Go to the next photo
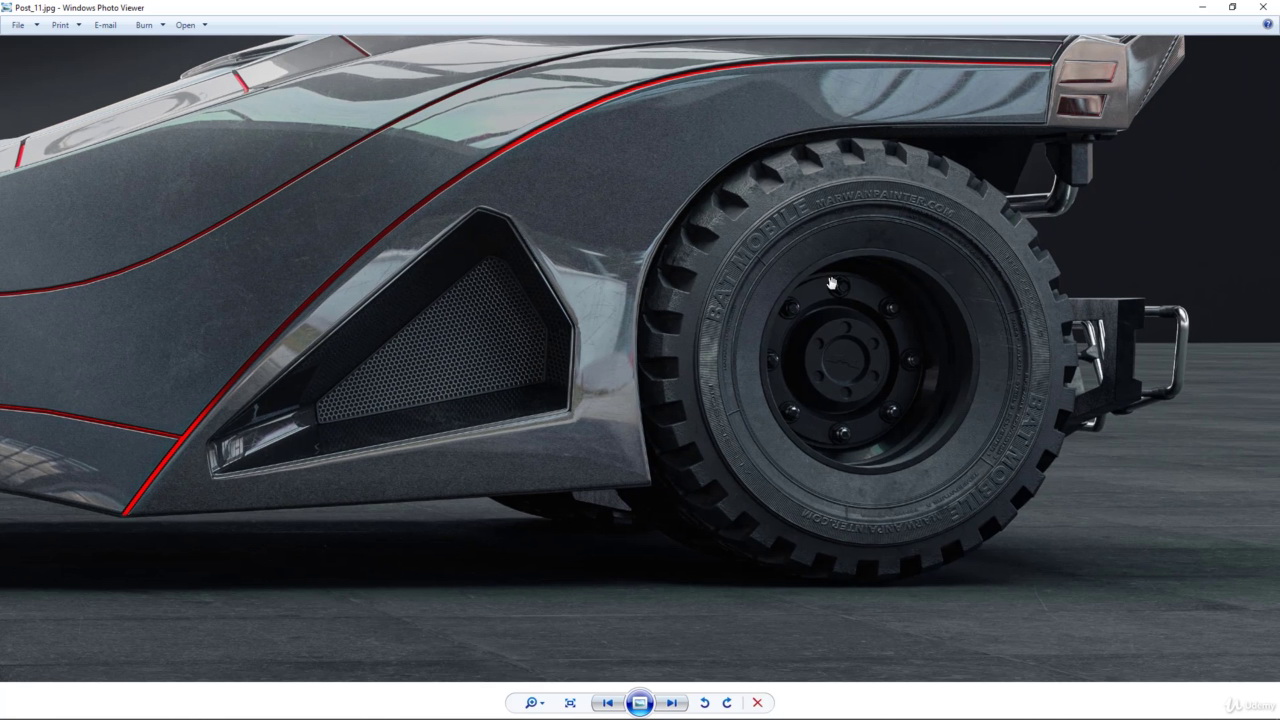This screenshot has width=1280, height=720. (672, 703)
